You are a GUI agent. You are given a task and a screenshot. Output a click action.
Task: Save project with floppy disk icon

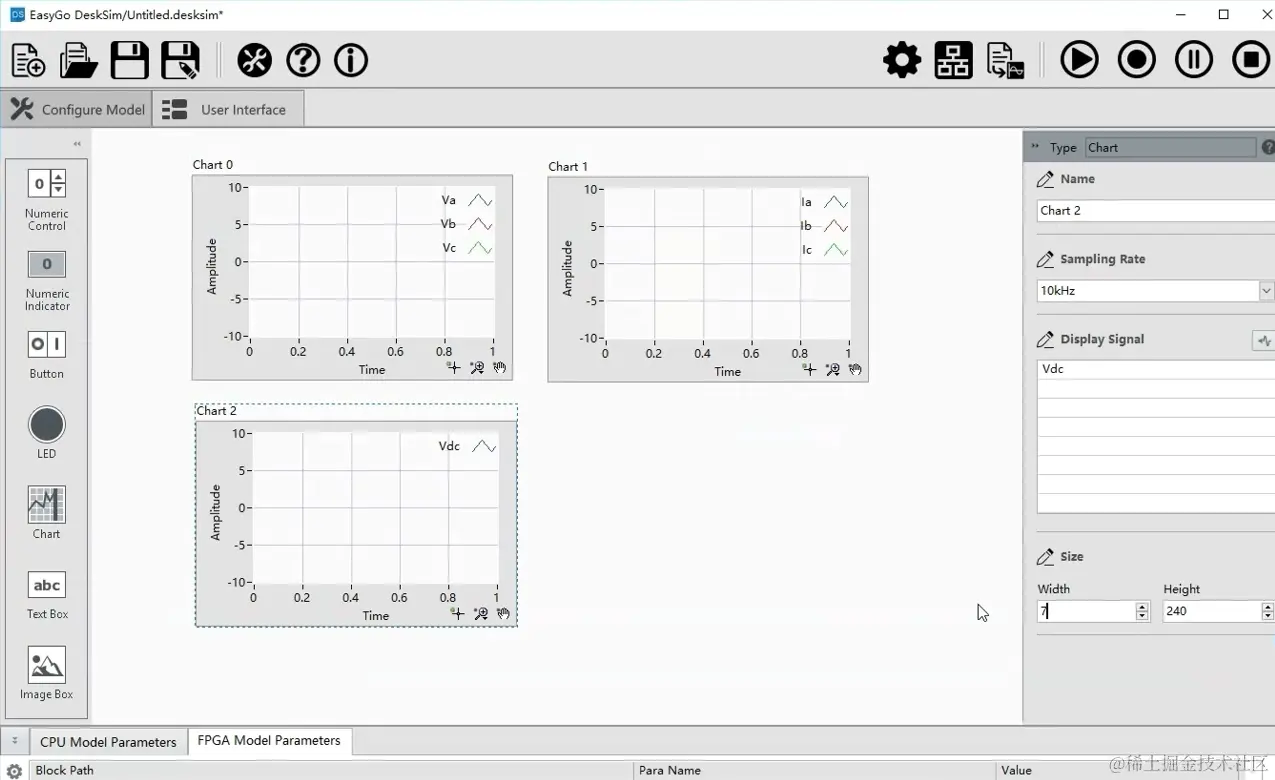(x=130, y=60)
